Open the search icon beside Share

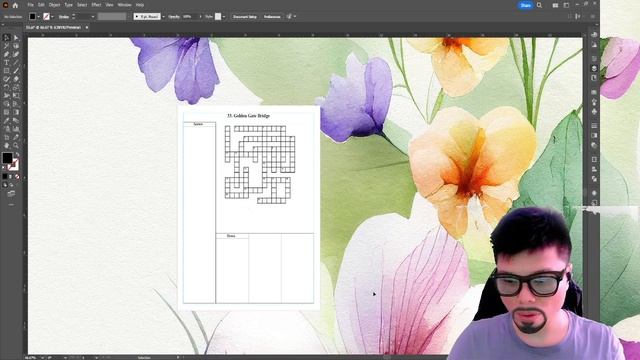coord(539,5)
